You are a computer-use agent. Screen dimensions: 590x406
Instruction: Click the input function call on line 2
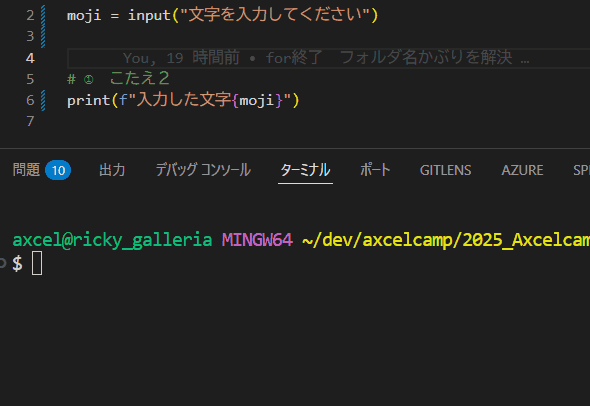pos(149,15)
